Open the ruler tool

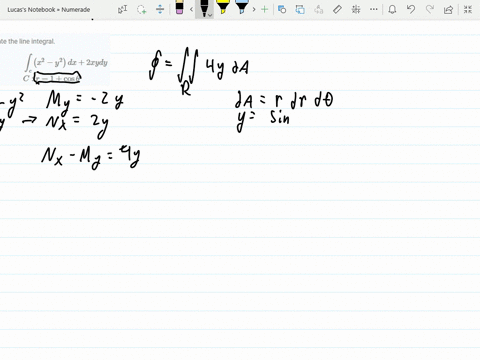(x=337, y=9)
